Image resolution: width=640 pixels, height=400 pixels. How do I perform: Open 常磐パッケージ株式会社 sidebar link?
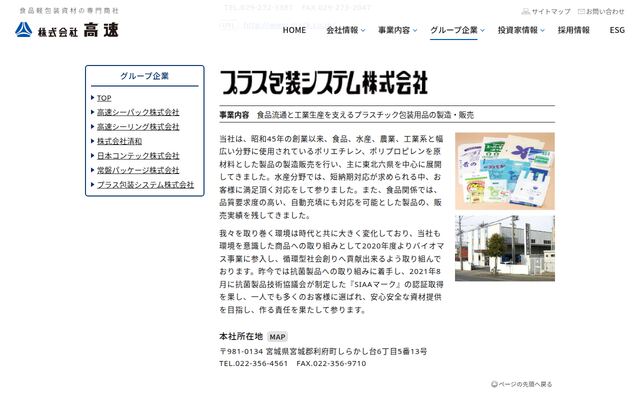pos(138,170)
